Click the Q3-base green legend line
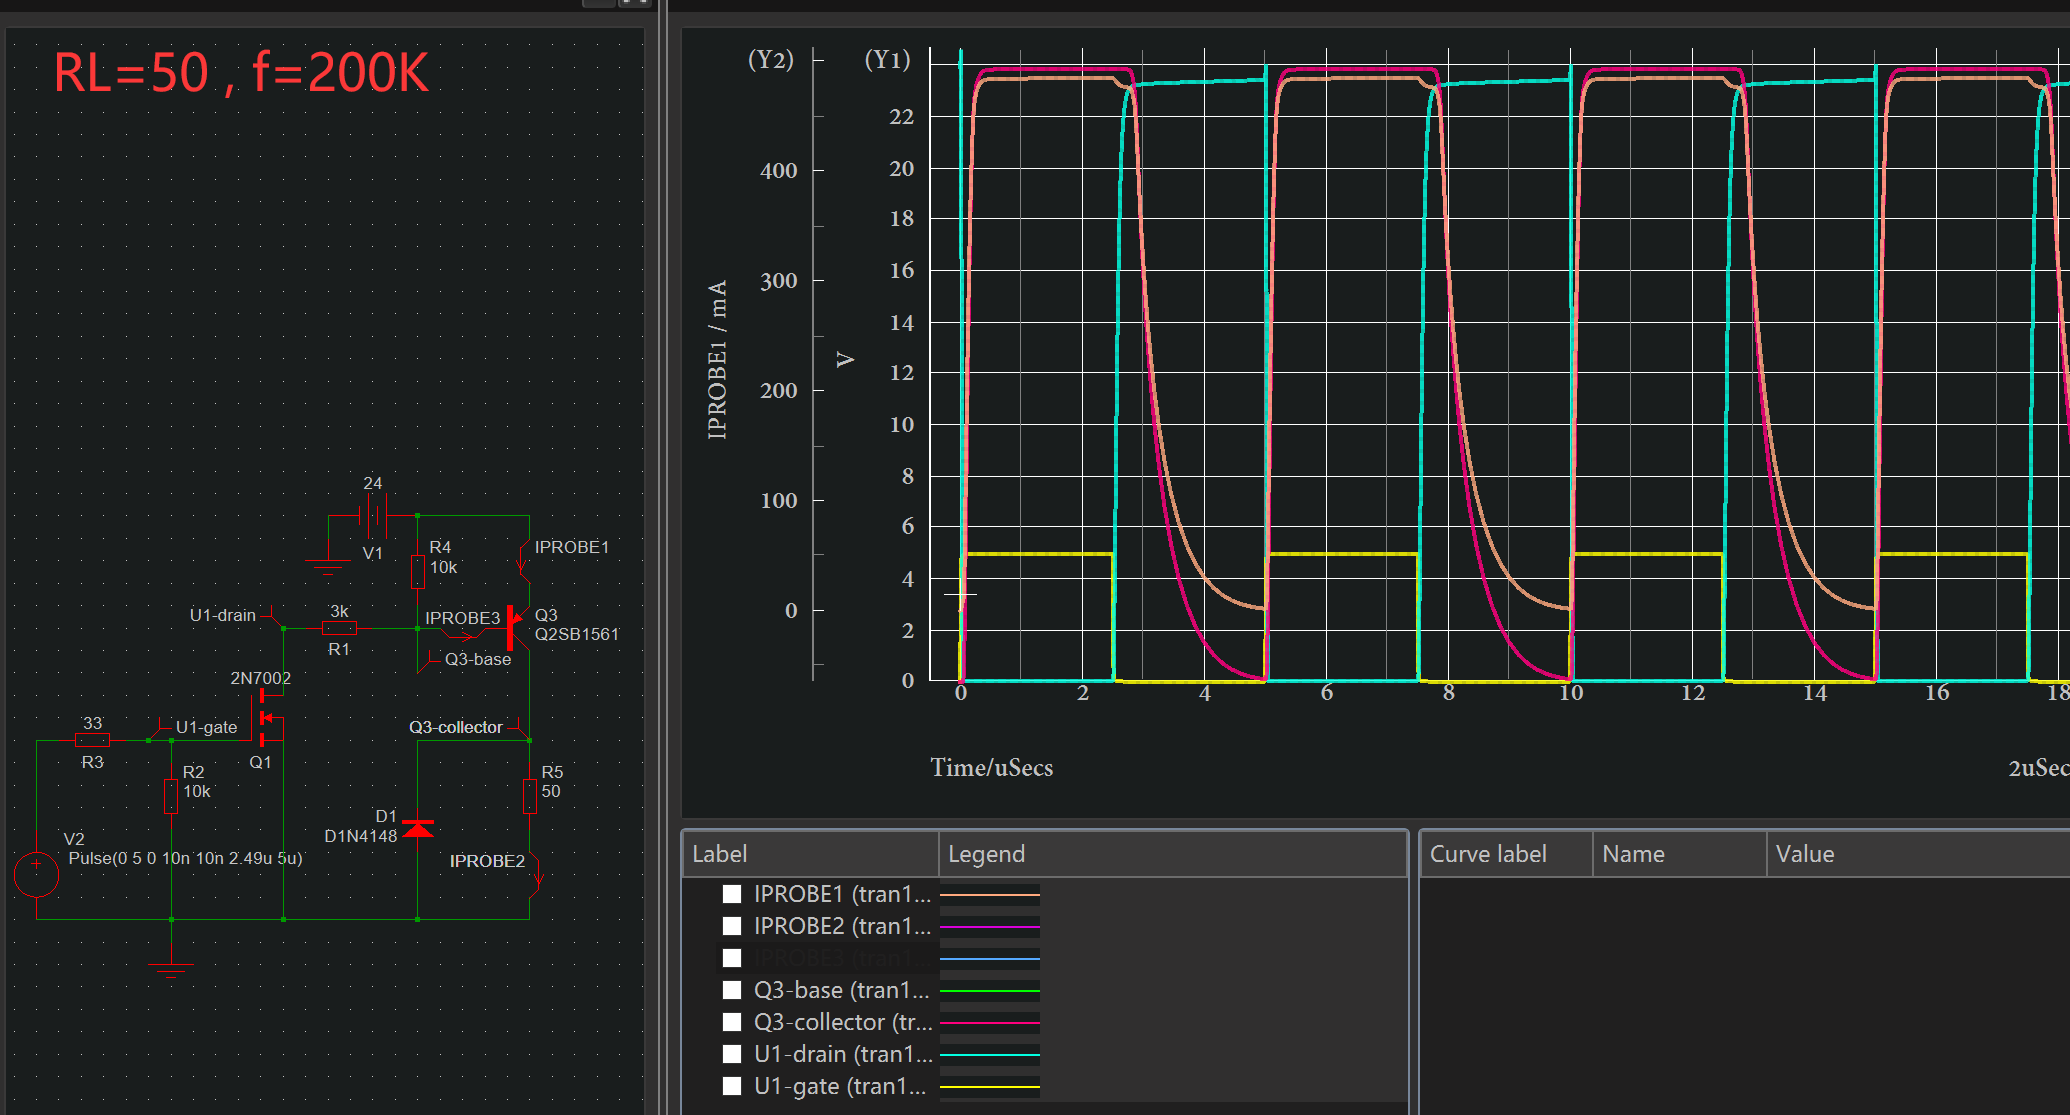Screen dimensions: 2070x1115 click(990, 990)
